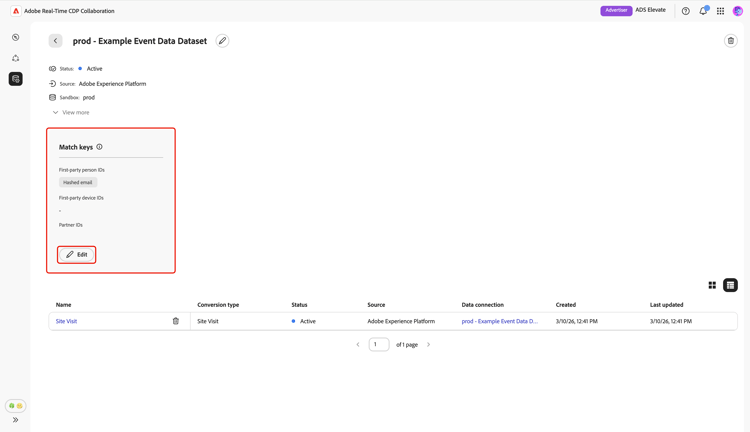Delete the Site Visit row with its trash icon
Image resolution: width=750 pixels, height=432 pixels.
click(x=176, y=321)
